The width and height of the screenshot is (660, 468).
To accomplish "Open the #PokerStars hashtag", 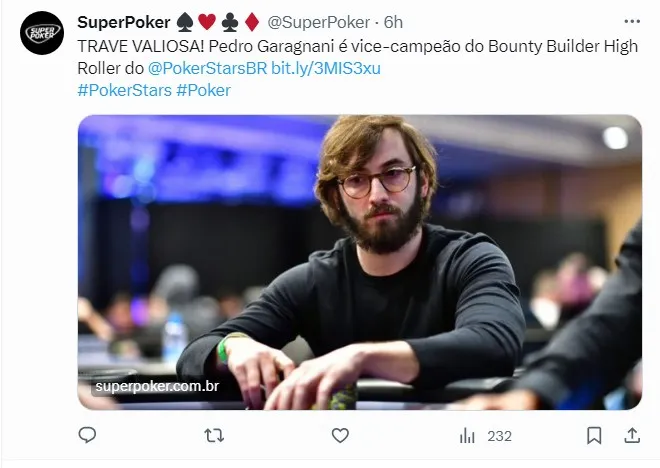I will (125, 90).
